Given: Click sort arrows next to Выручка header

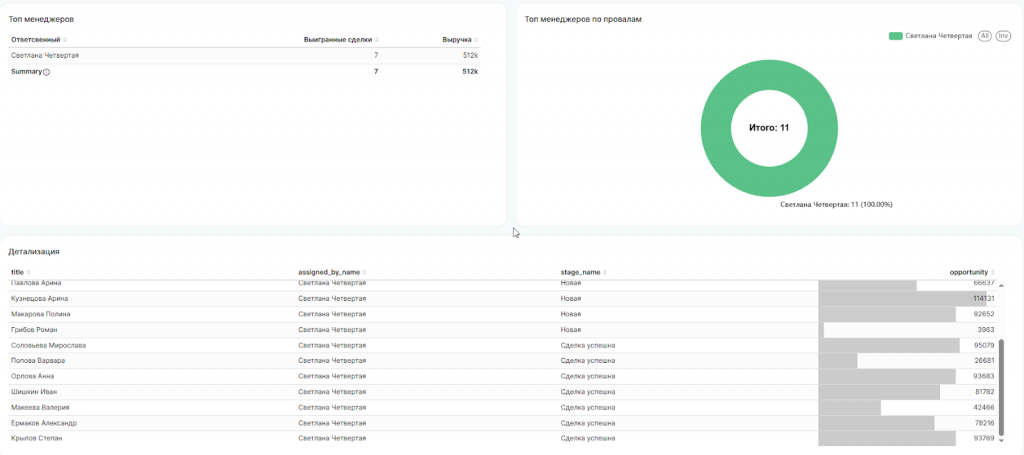Looking at the screenshot, I should coord(477,40).
